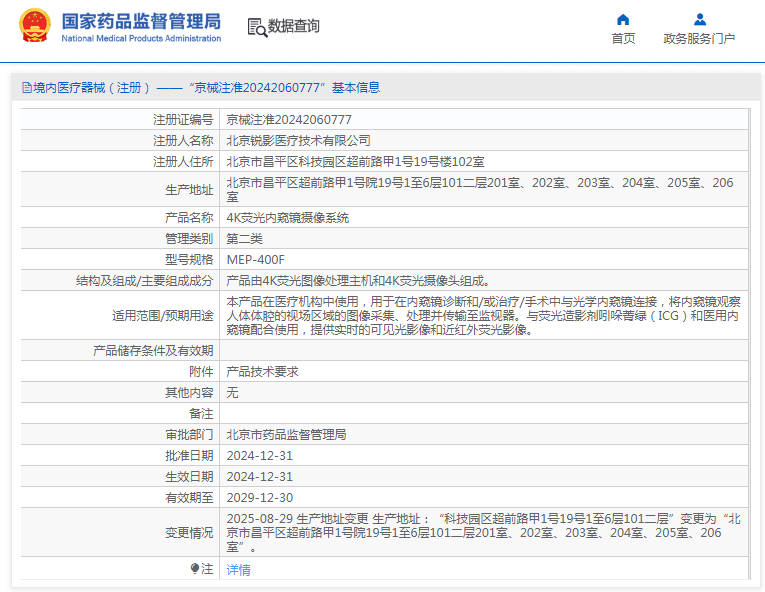This screenshot has height=592, width=765.
Task: Open the 详情 link
Action: (238, 569)
